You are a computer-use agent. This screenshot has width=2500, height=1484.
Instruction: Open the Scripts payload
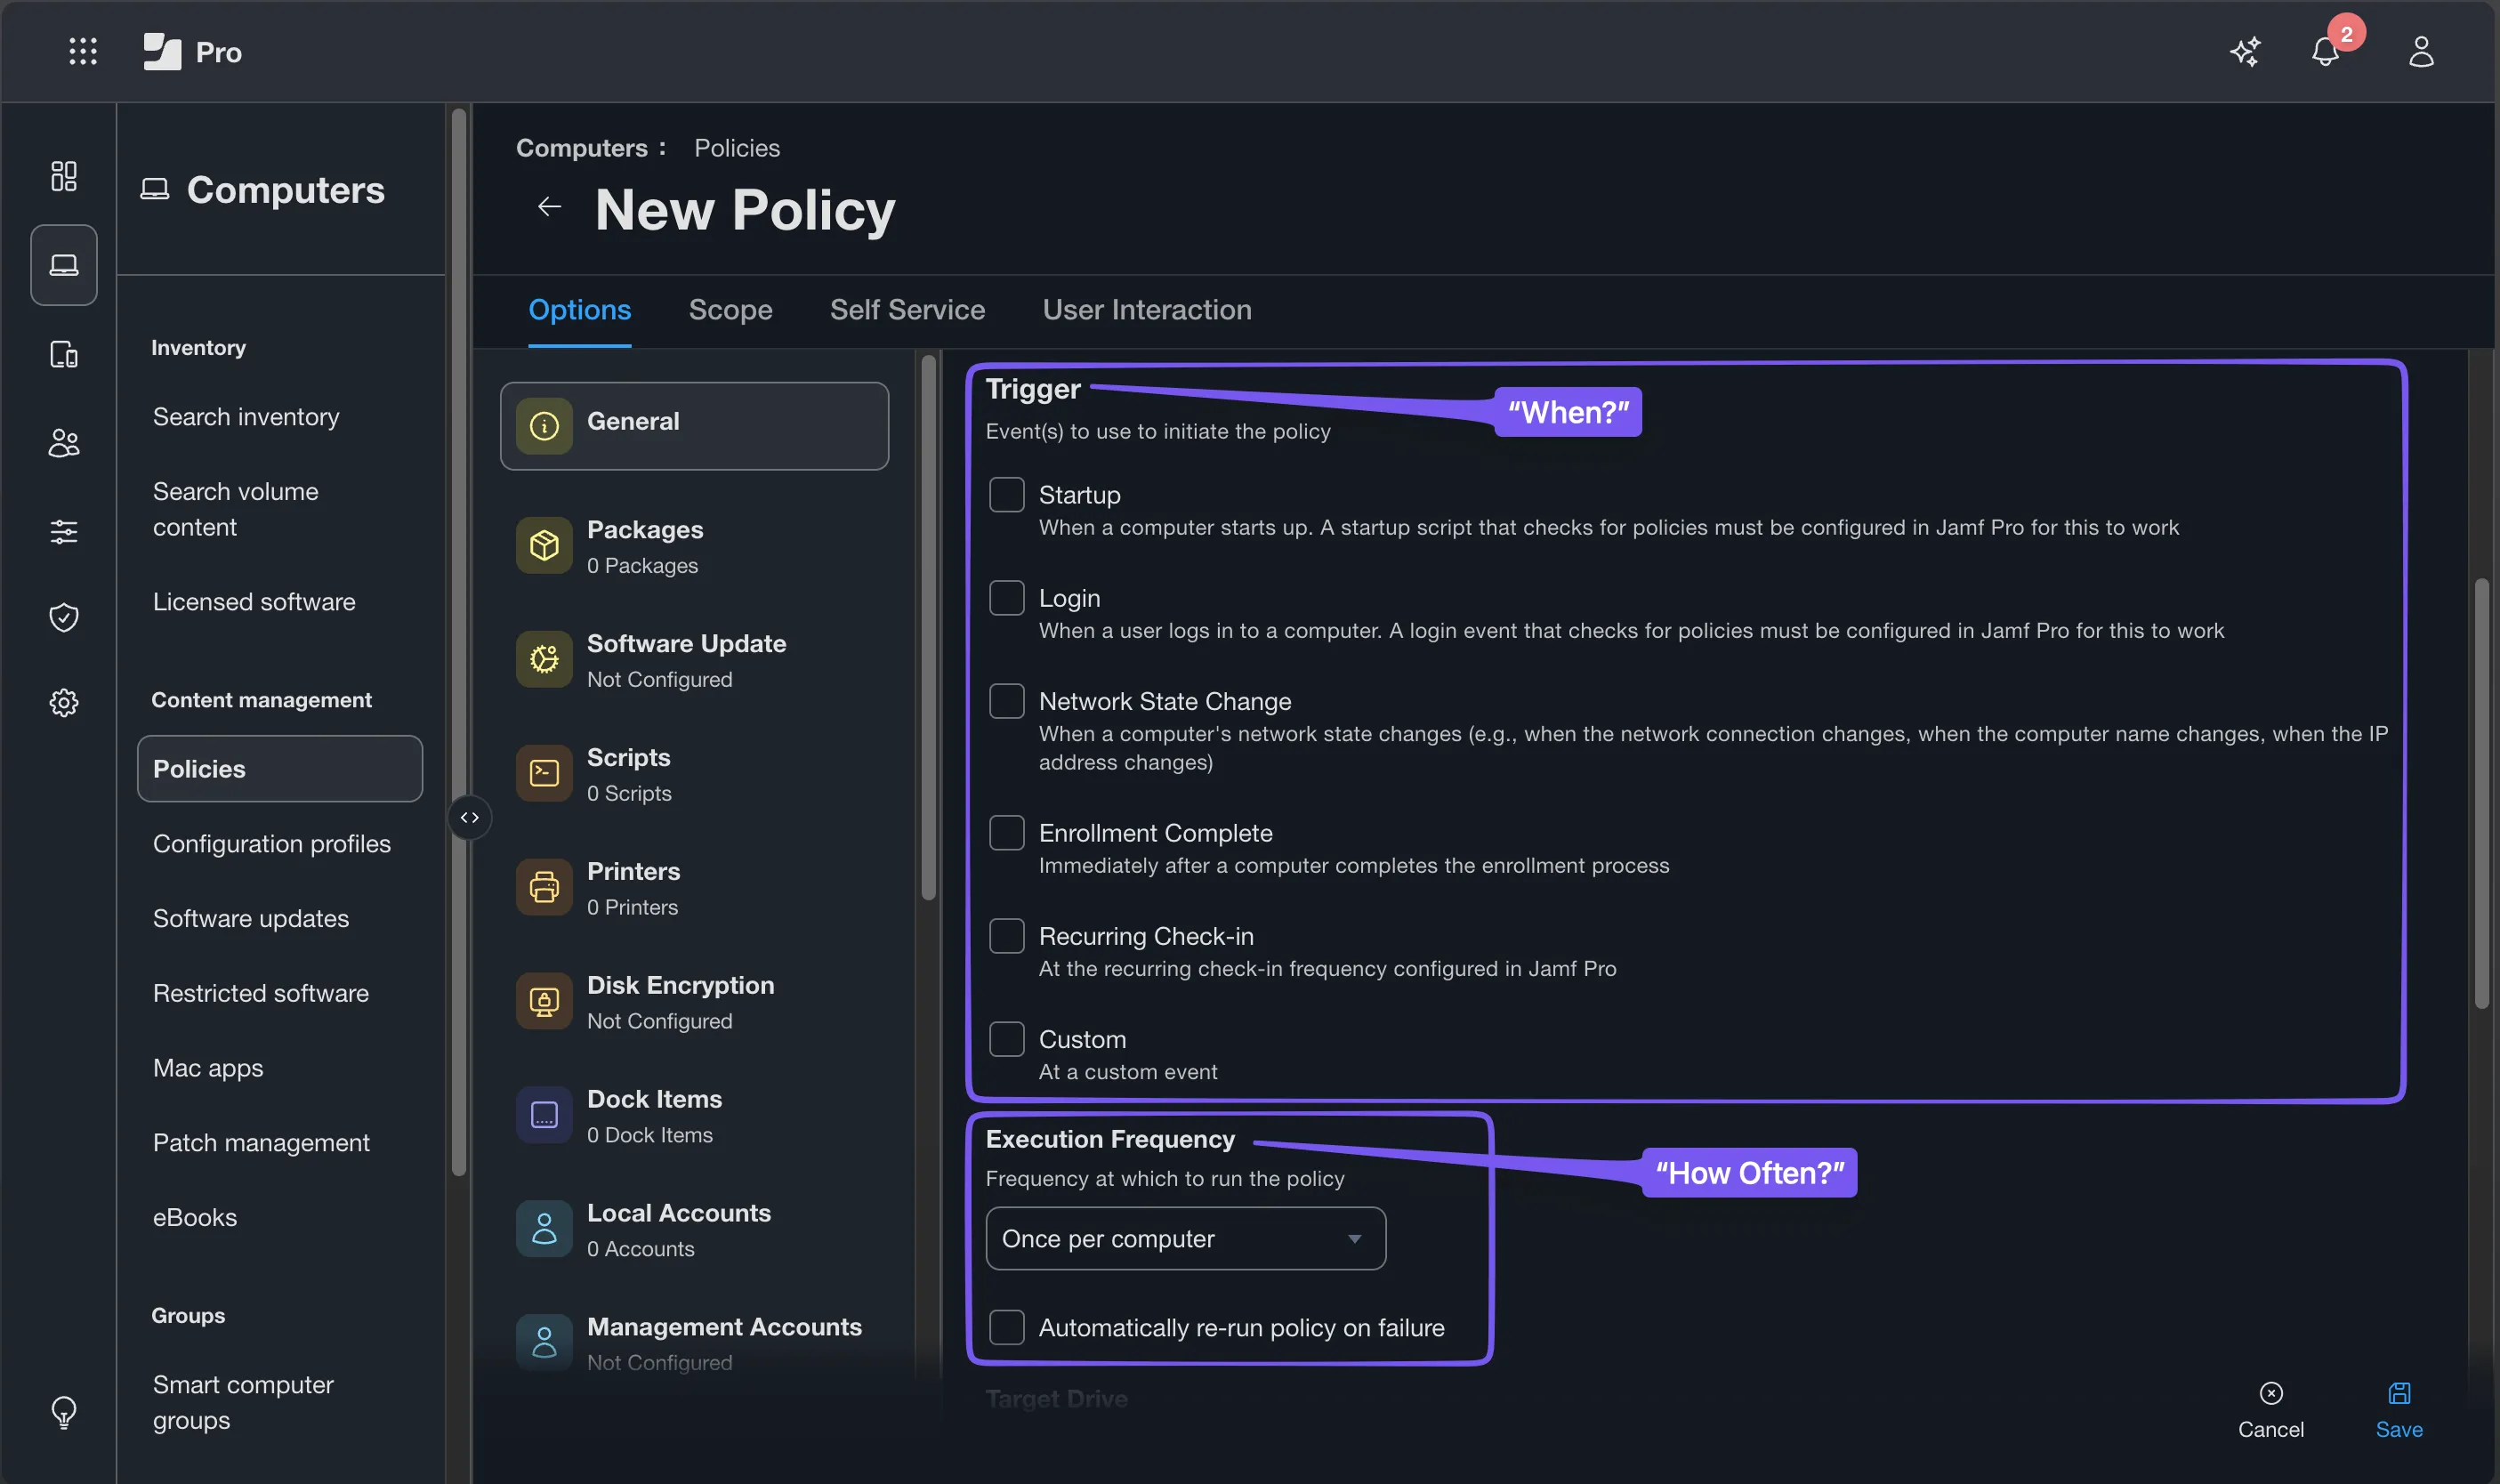tap(694, 774)
